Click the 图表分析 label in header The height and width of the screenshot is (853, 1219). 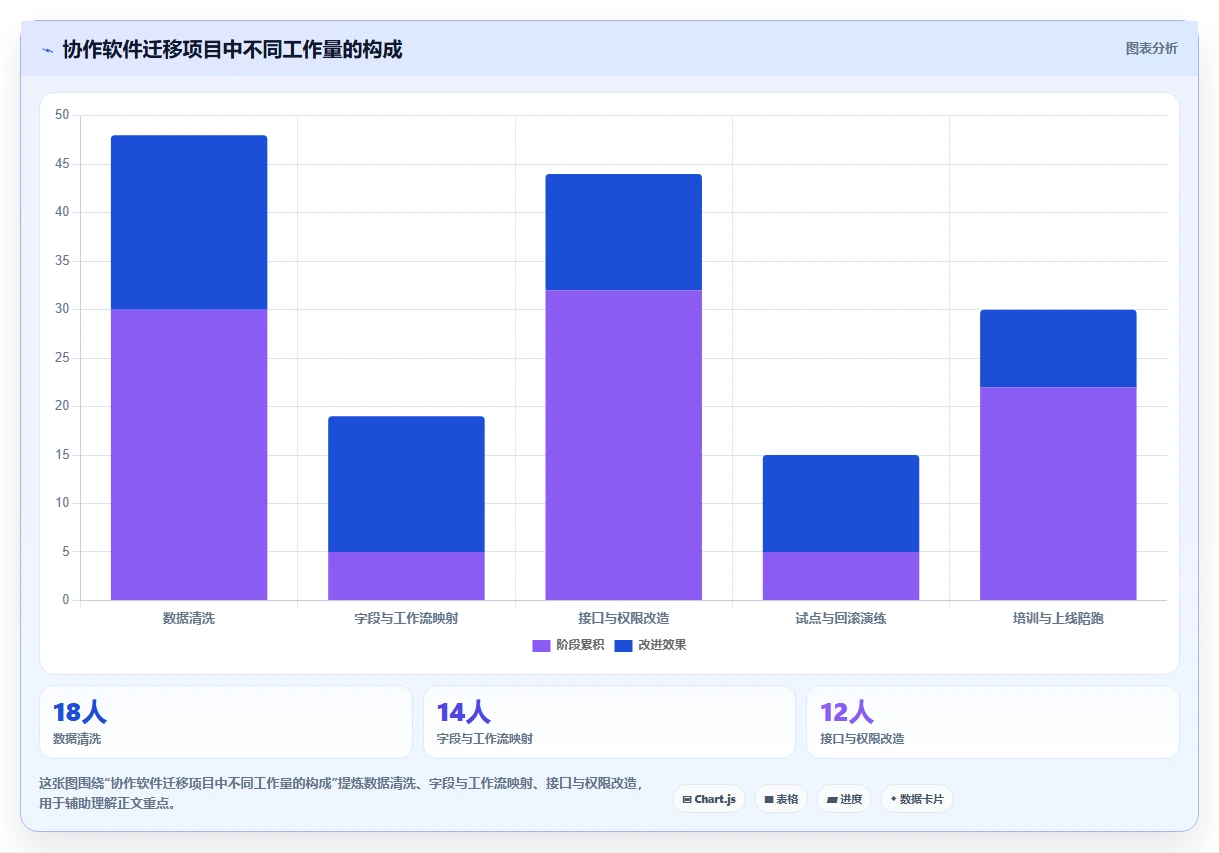(x=1151, y=48)
